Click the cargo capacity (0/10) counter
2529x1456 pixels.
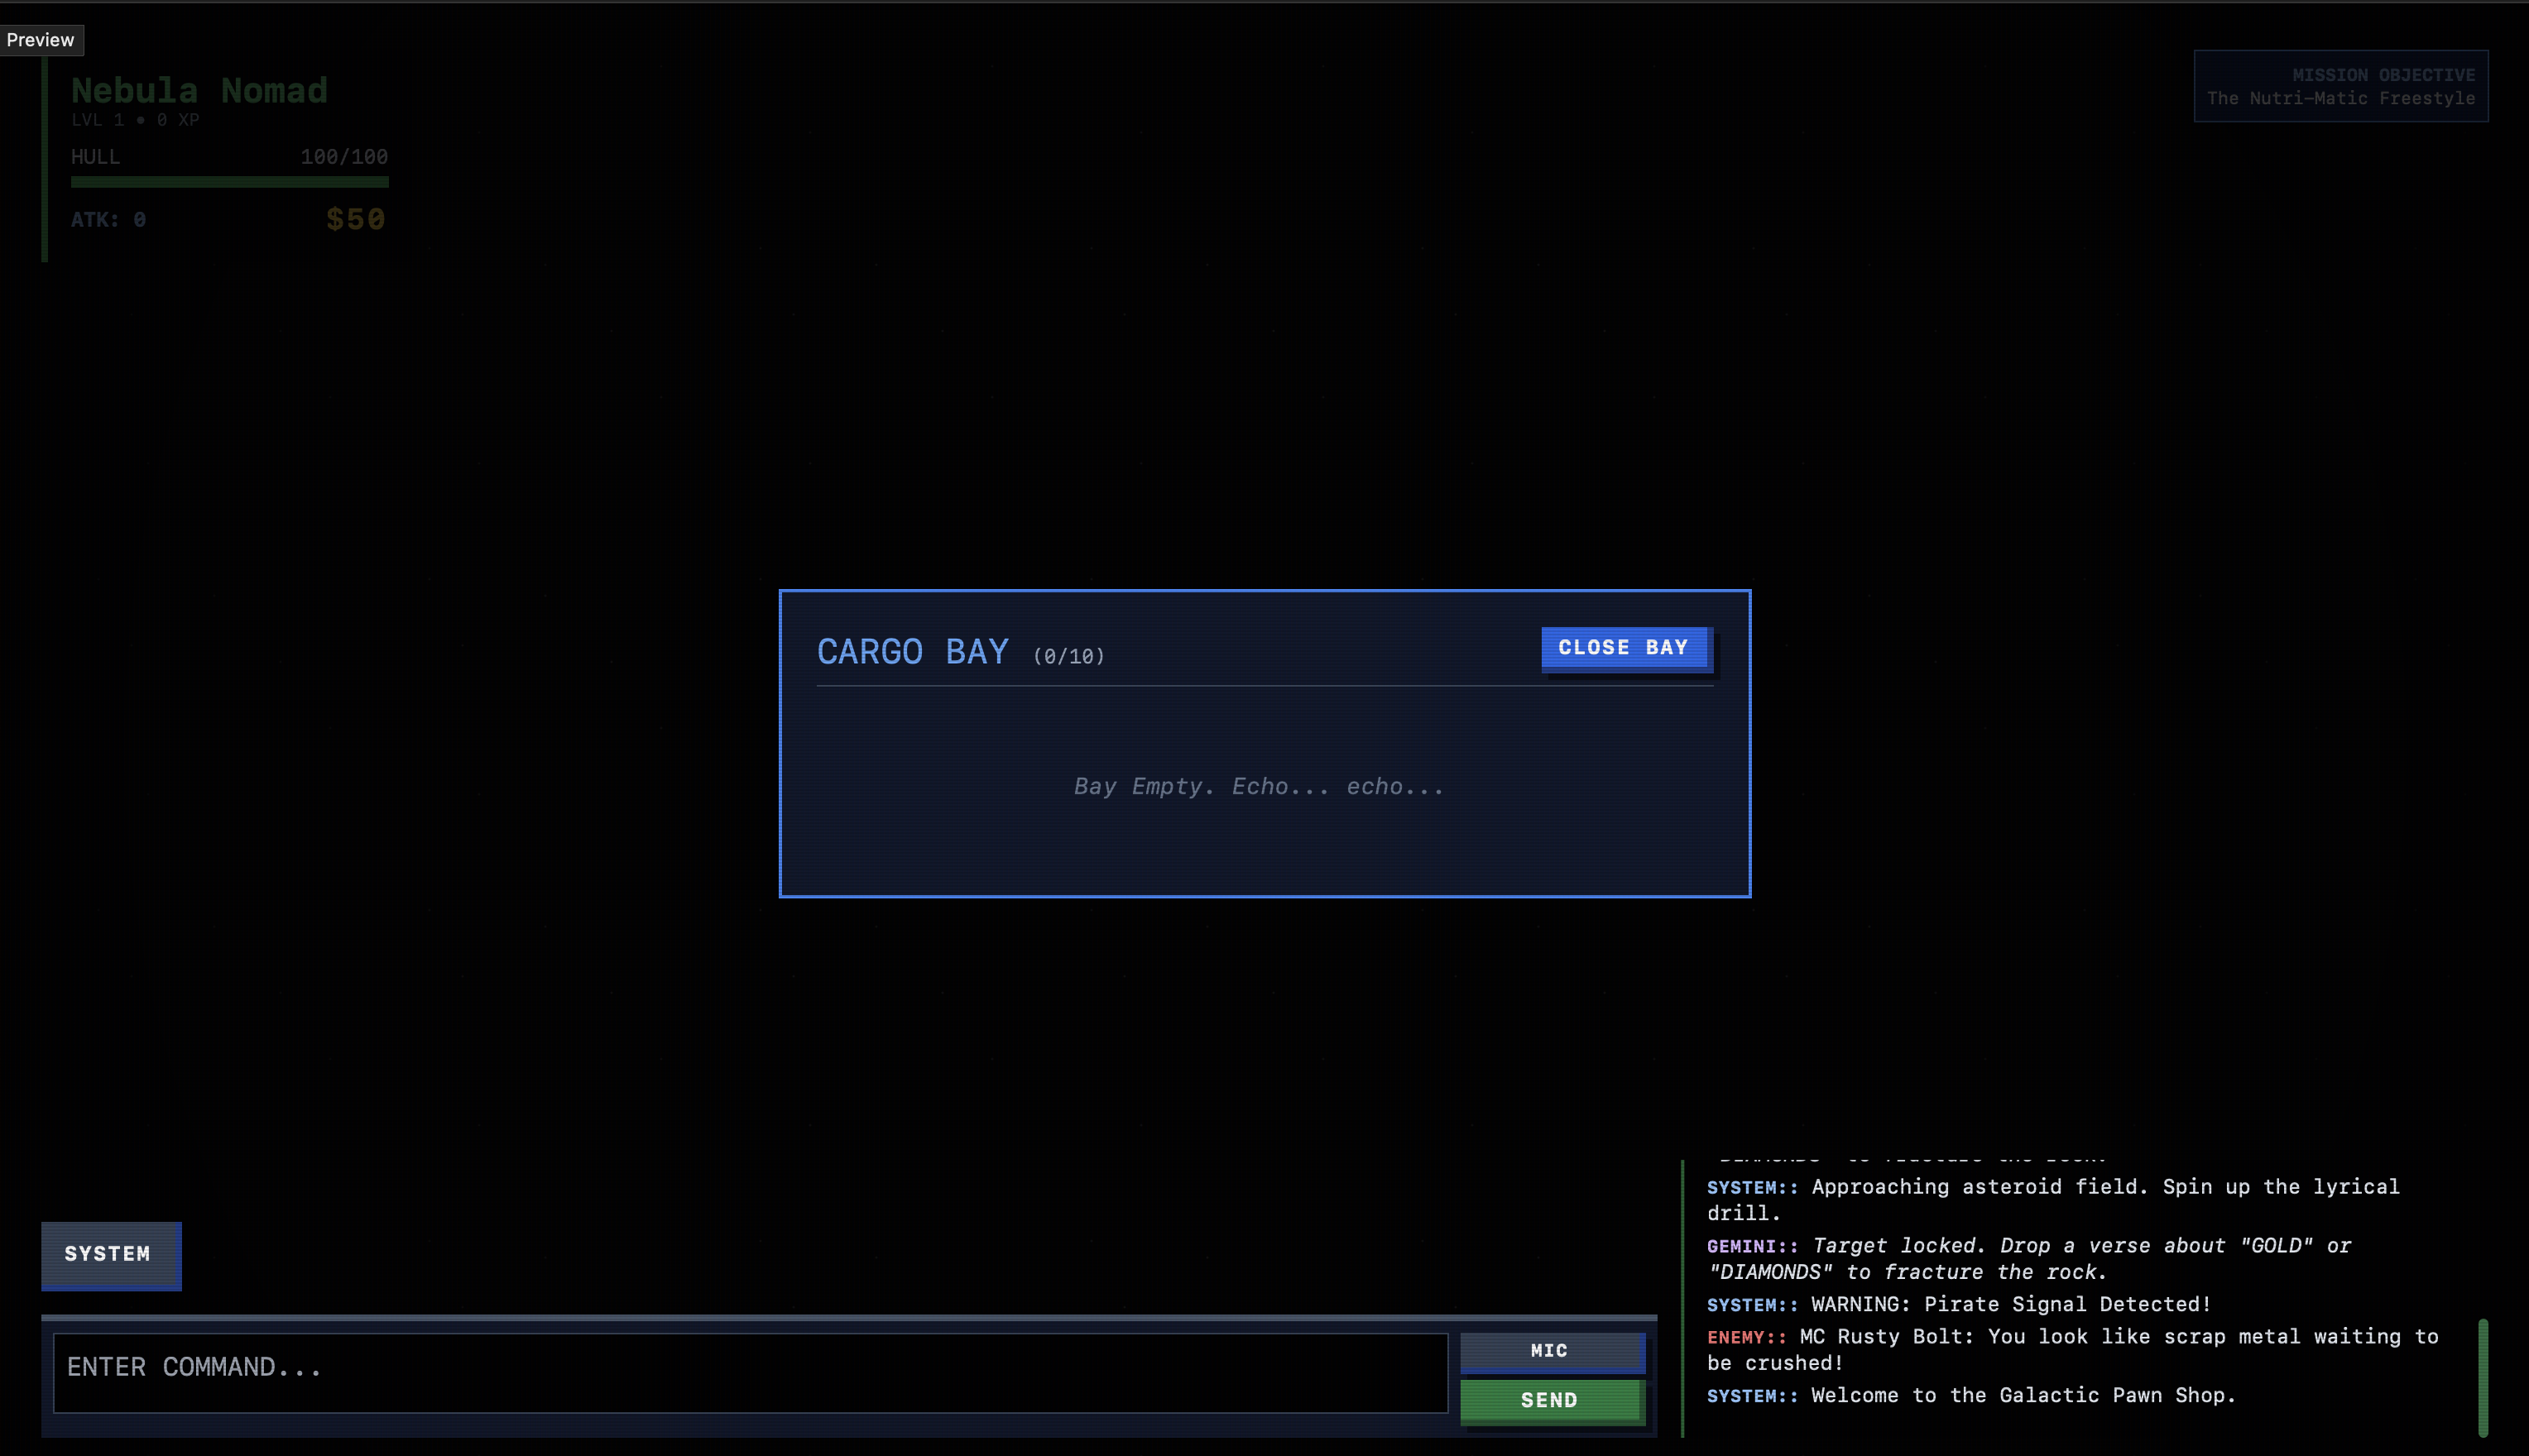1068,657
